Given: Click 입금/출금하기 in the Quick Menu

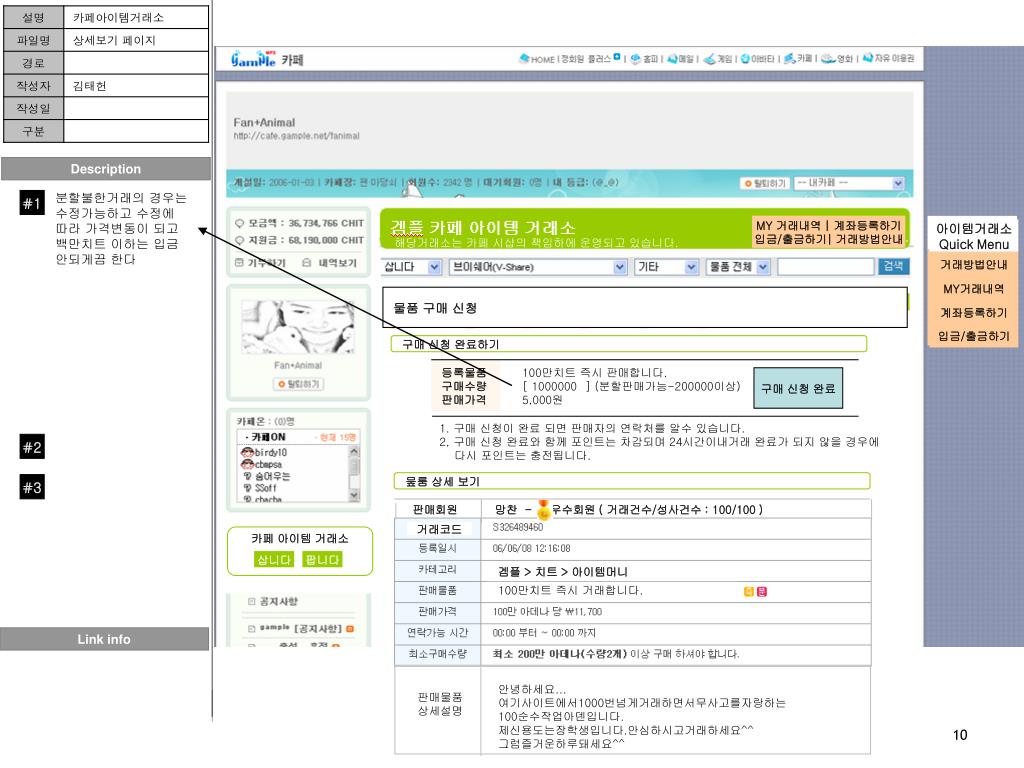Looking at the screenshot, I should pyautogui.click(x=973, y=336).
